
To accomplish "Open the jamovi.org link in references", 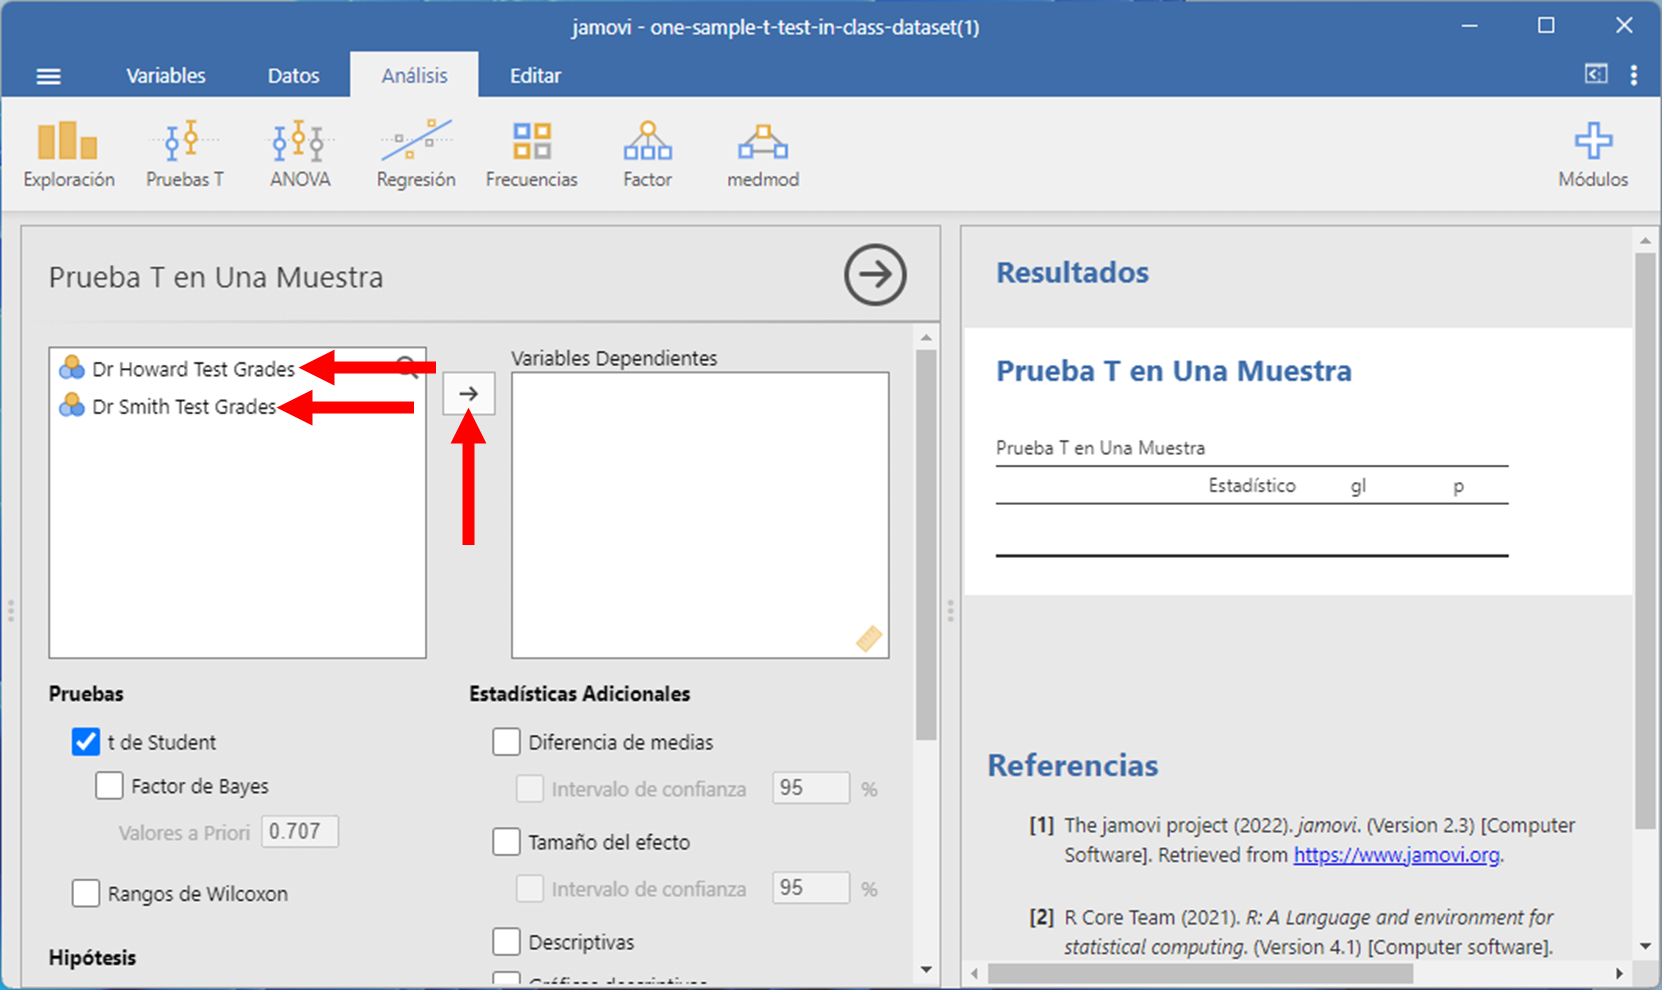I will coord(1396,855).
